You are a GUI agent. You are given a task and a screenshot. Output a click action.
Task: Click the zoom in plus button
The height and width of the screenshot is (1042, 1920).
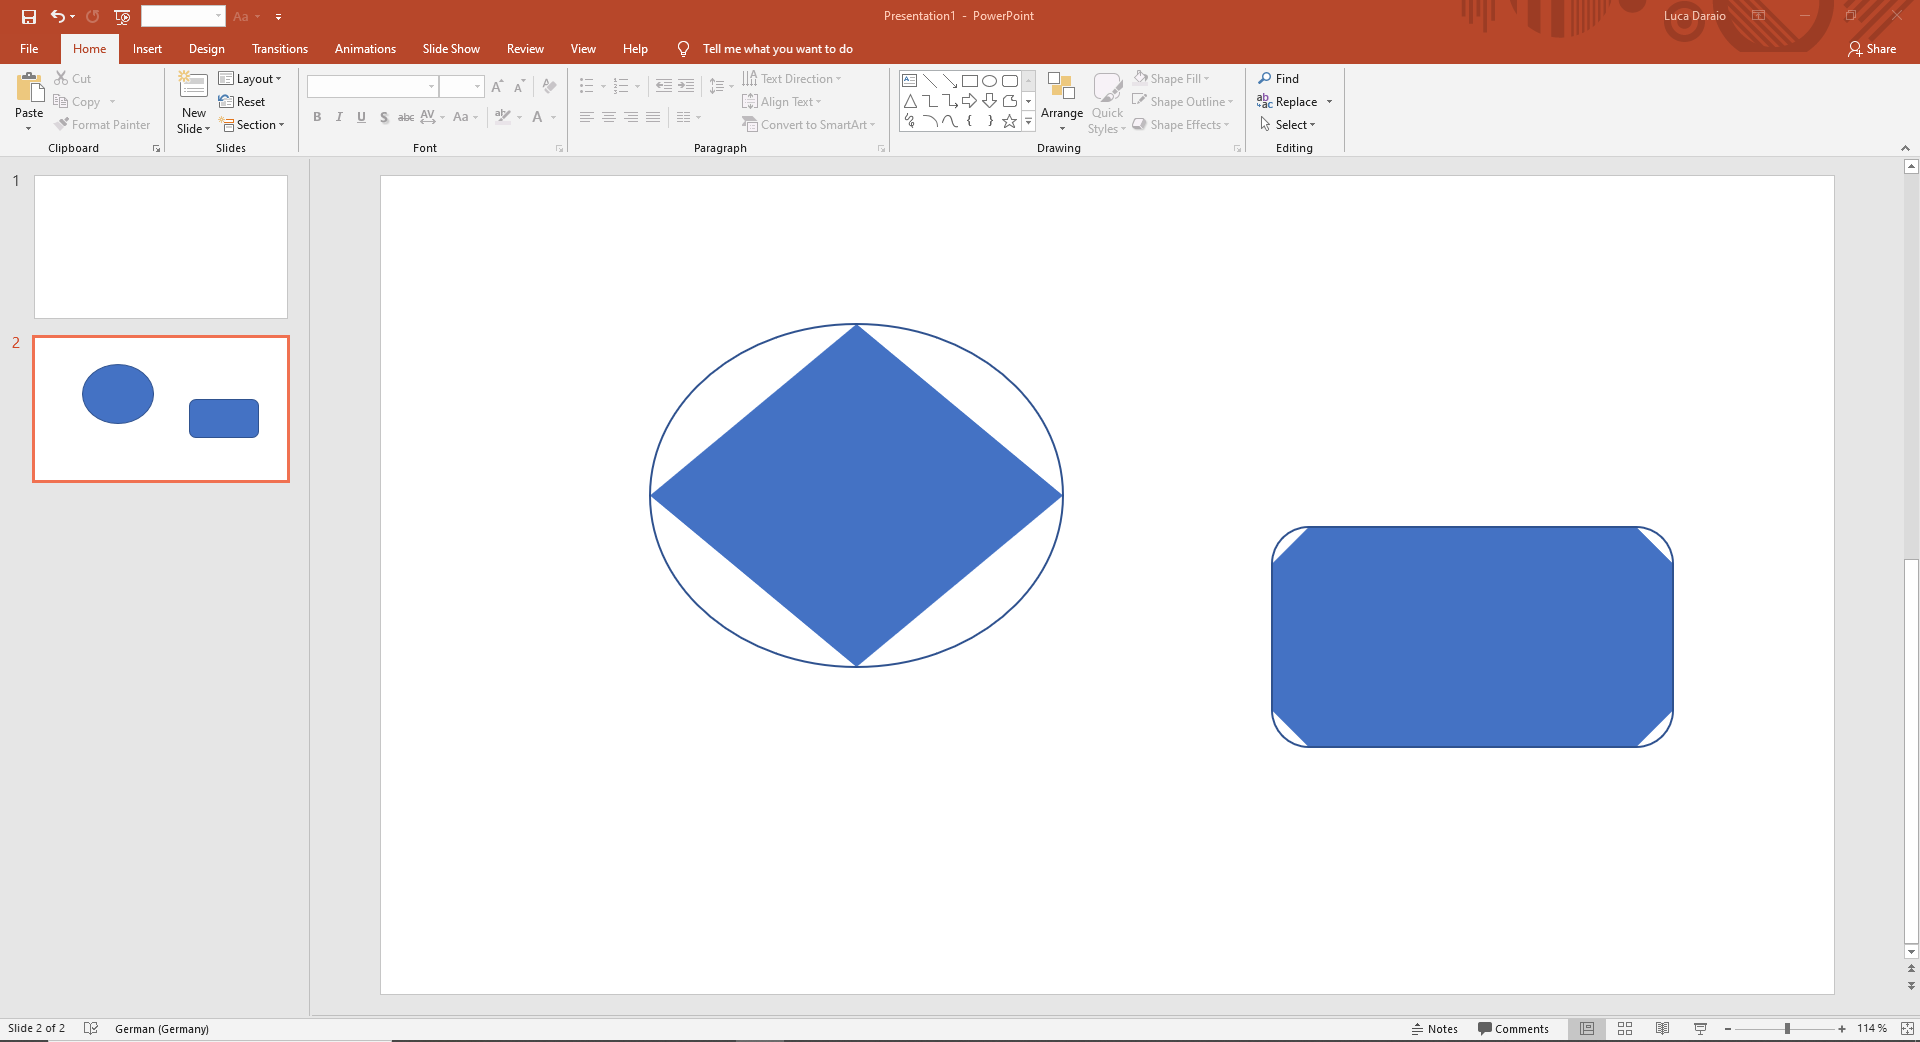point(1842,1028)
